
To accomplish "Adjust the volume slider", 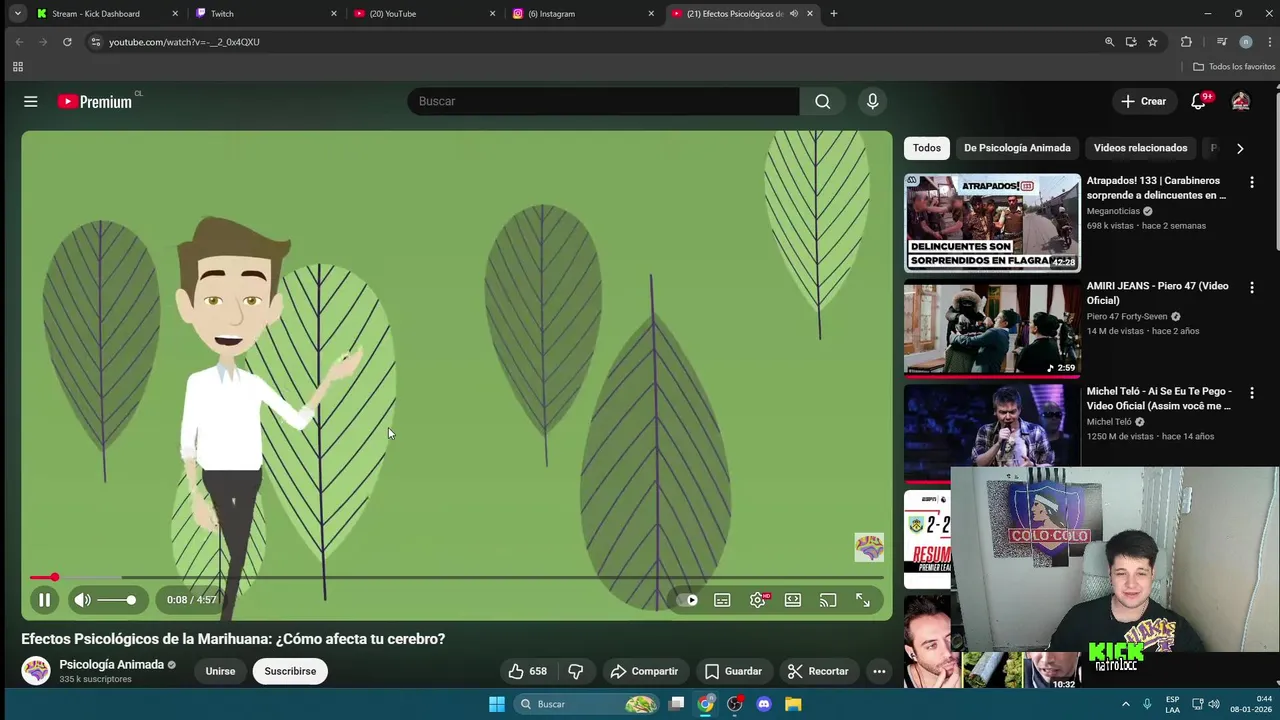I will [x=118, y=600].
